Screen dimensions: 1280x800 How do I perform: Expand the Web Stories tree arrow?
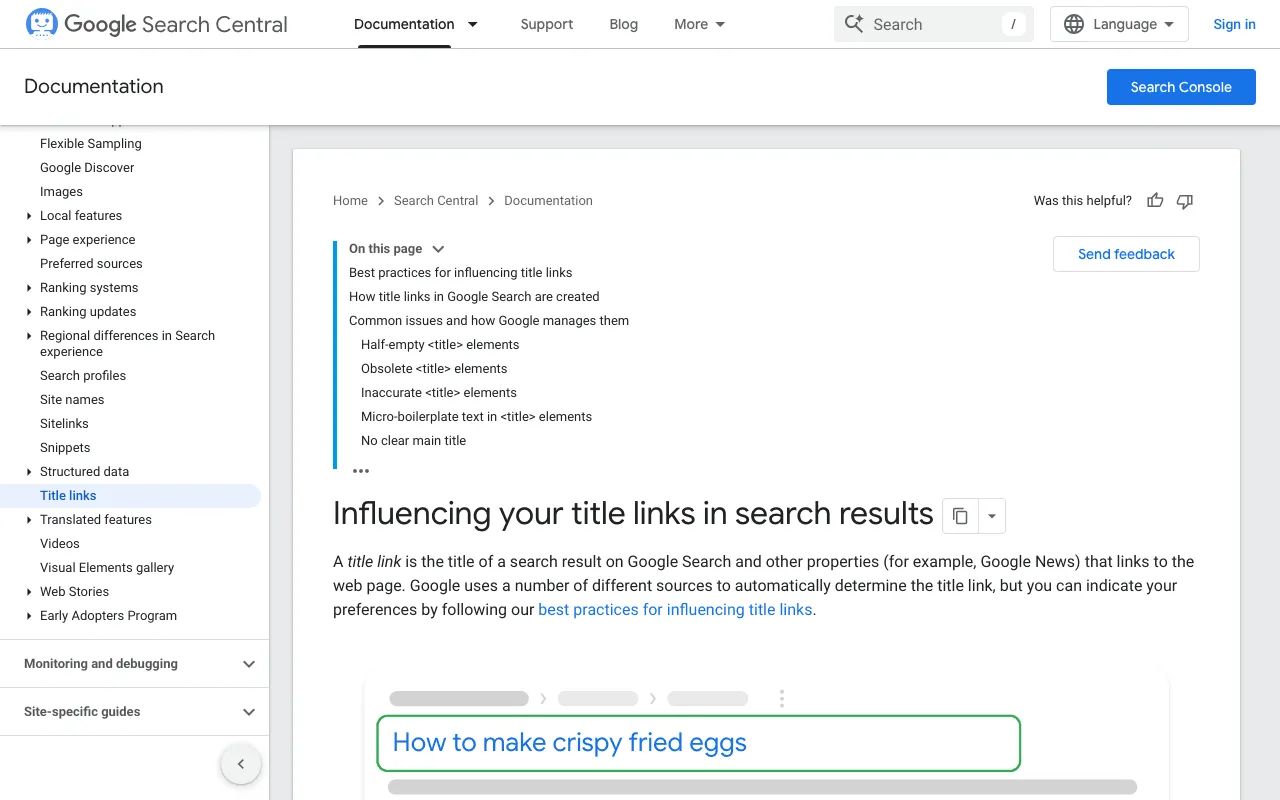point(29,592)
